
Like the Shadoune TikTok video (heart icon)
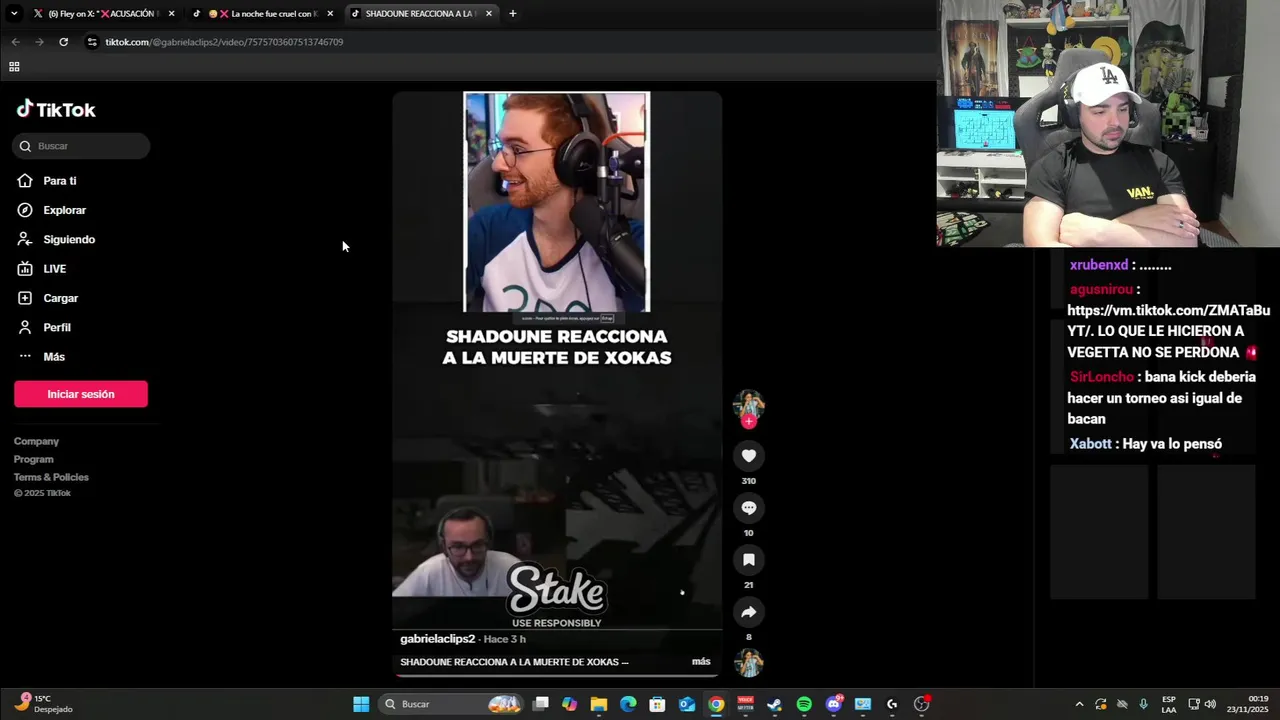(x=748, y=456)
